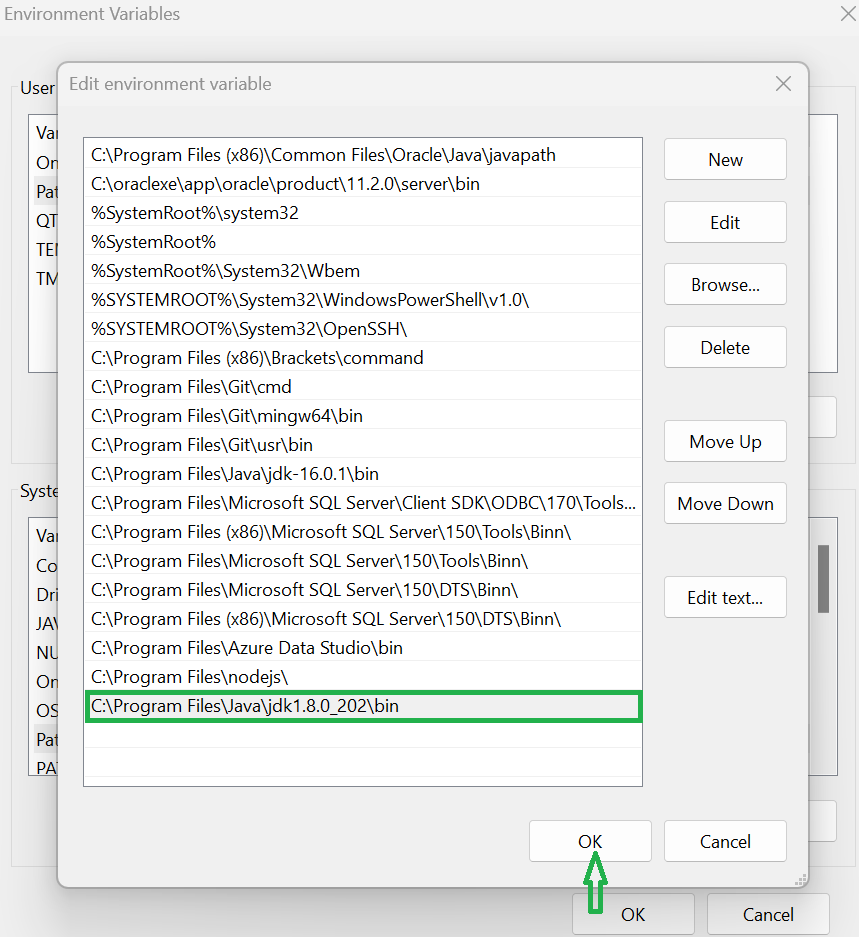The width and height of the screenshot is (859, 937).
Task: Select the plain %SystemRoot% entry
Action: 363,242
